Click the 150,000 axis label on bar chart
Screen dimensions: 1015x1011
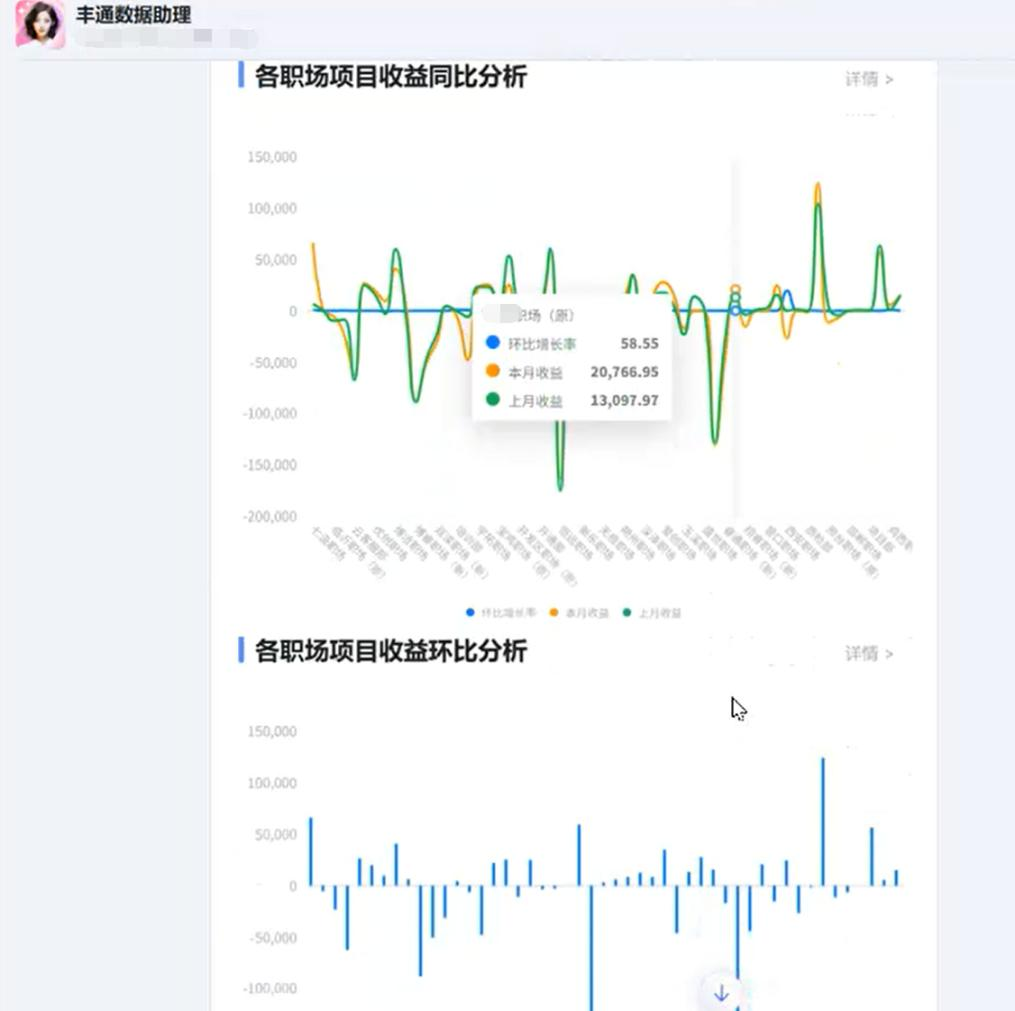tap(272, 731)
